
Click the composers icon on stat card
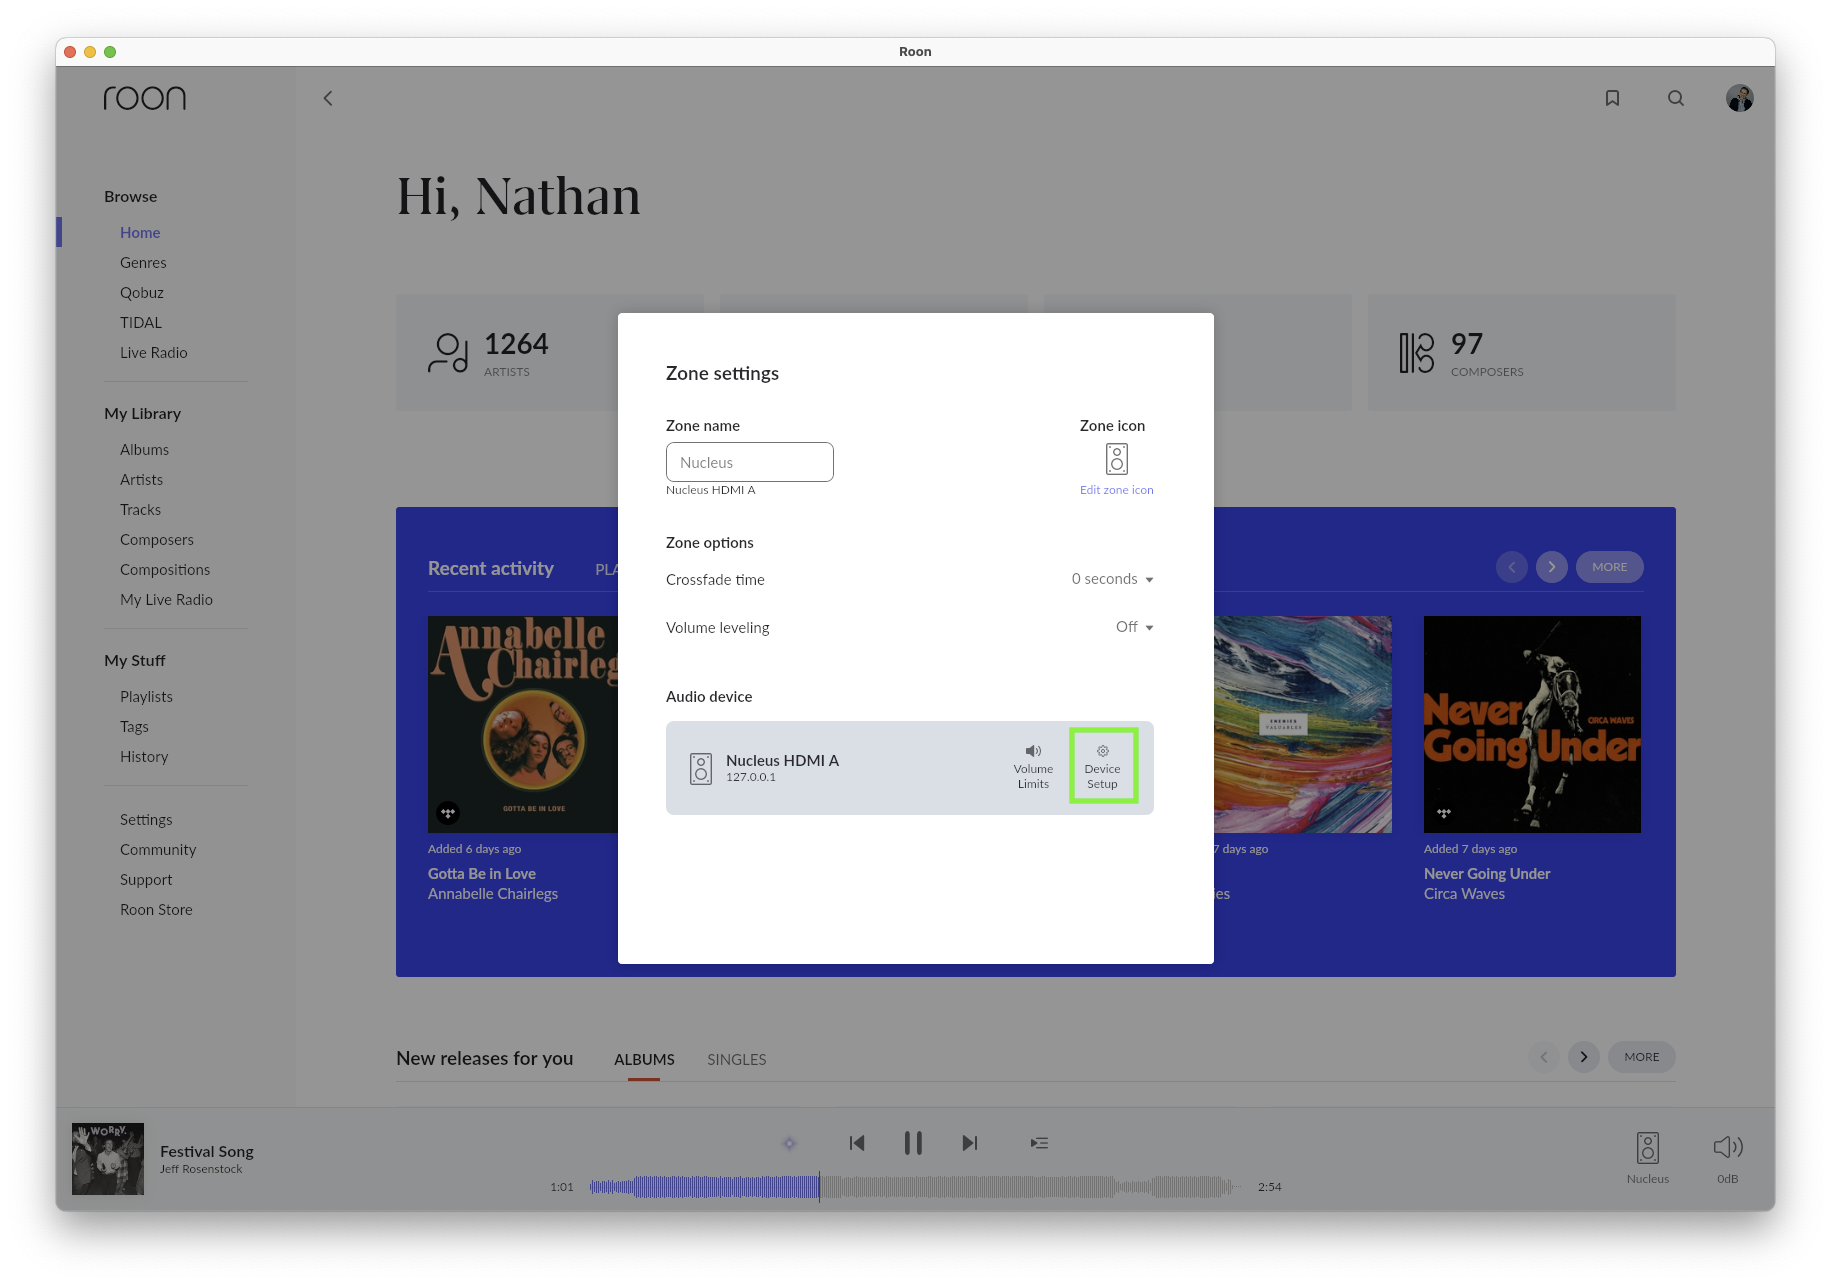point(1416,352)
